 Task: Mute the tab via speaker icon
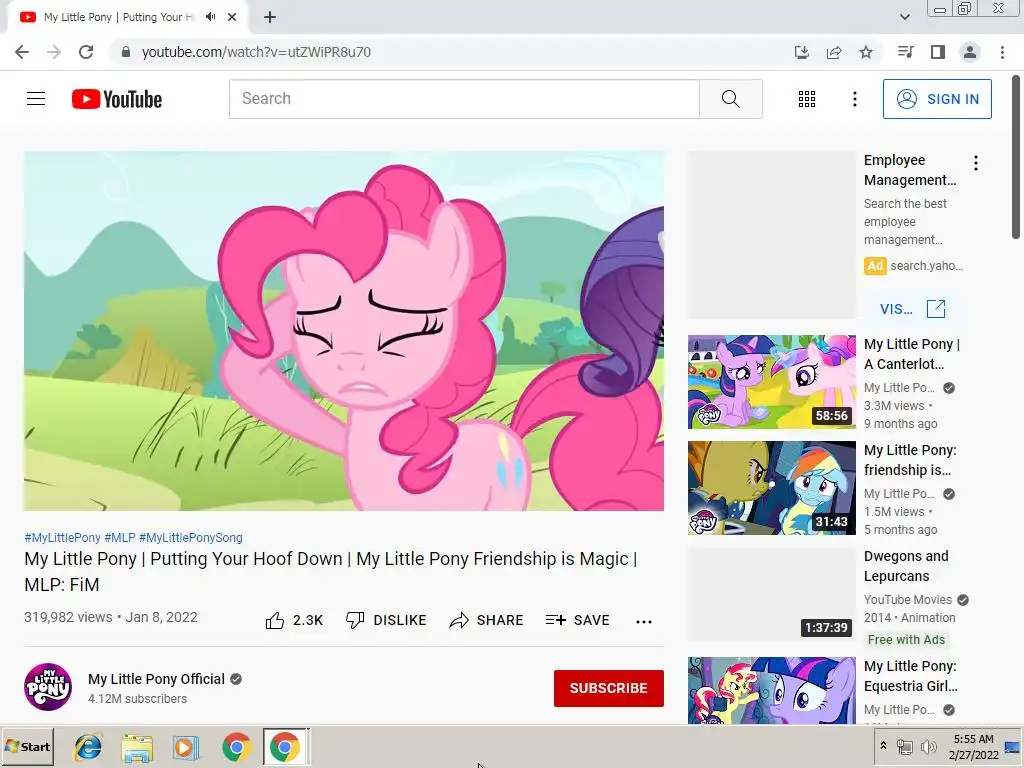(210, 17)
